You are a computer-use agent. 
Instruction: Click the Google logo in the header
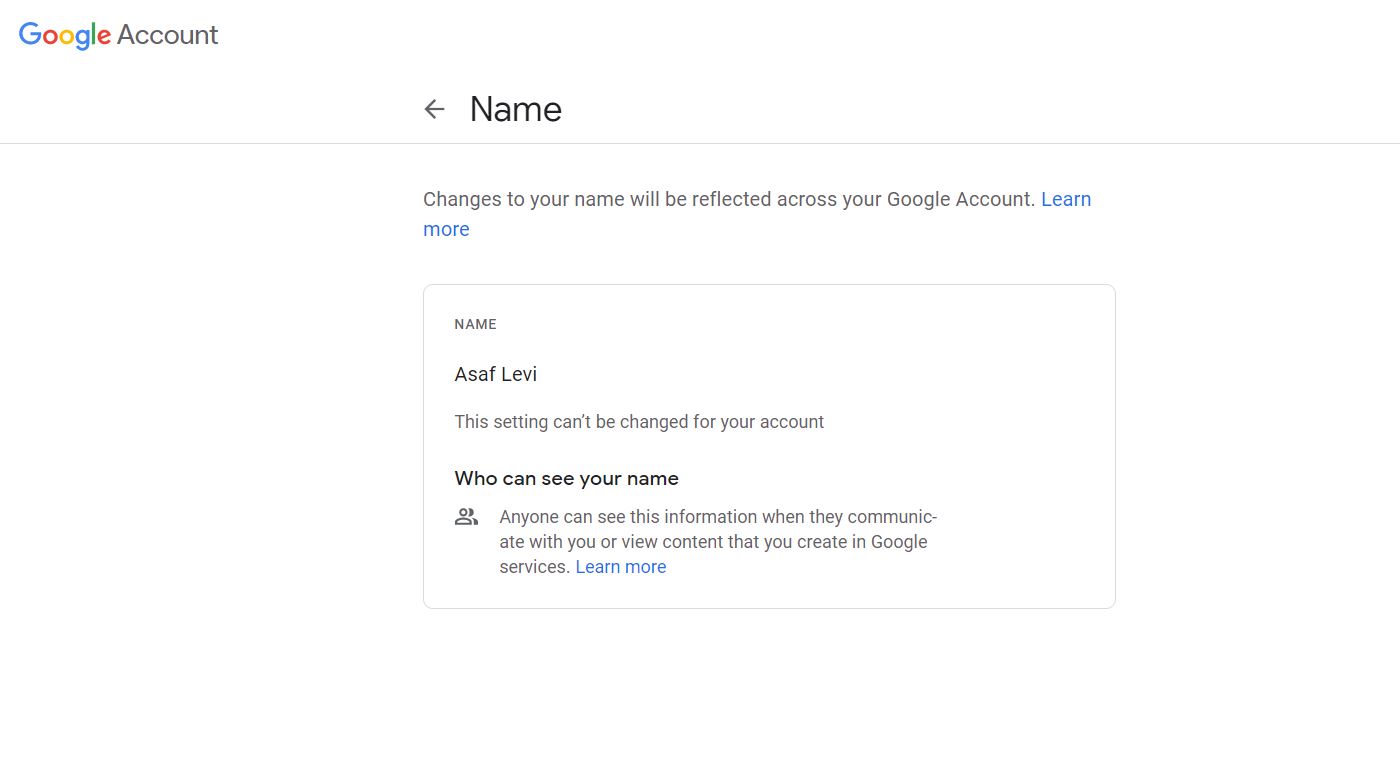pyautogui.click(x=65, y=35)
